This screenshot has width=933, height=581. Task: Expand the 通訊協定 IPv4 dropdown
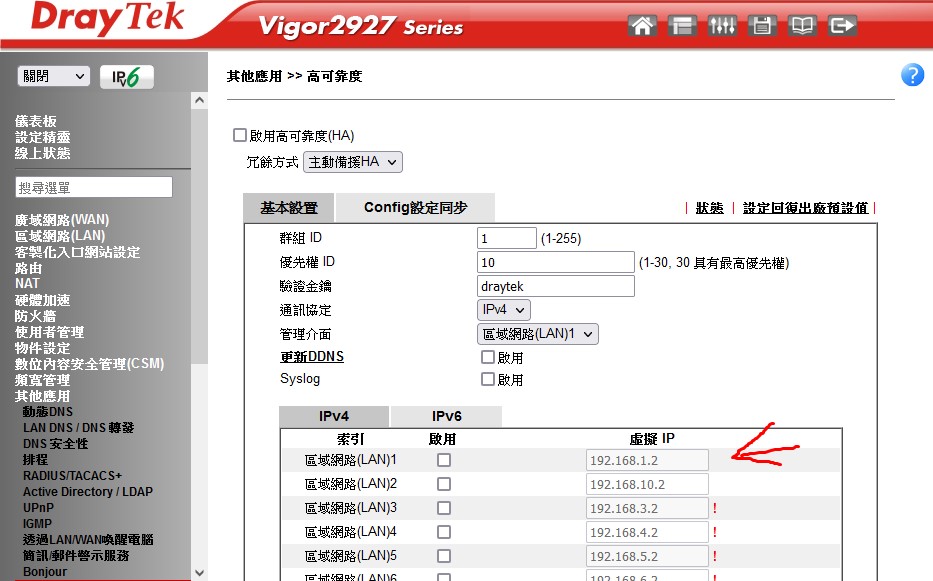tap(504, 311)
